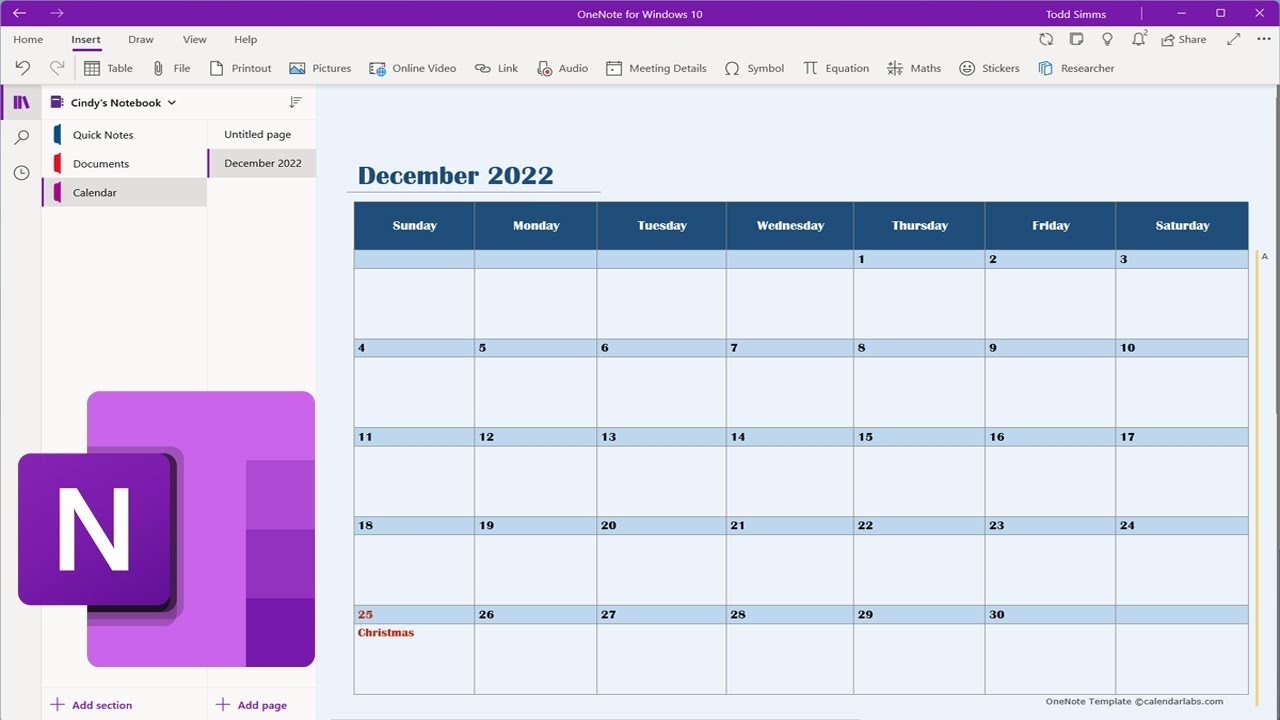
Task: Click Add section
Action: click(x=91, y=705)
